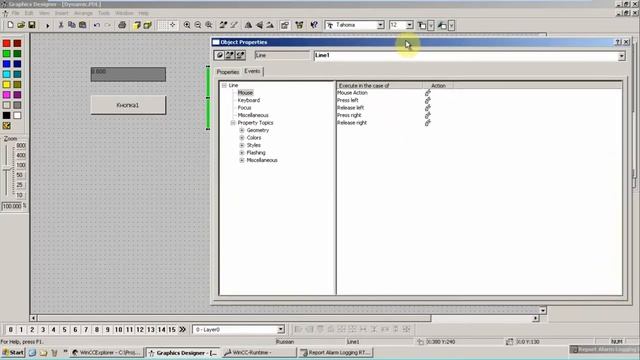Click the font color icon
The height and width of the screenshot is (360, 640).
(x=422, y=26)
